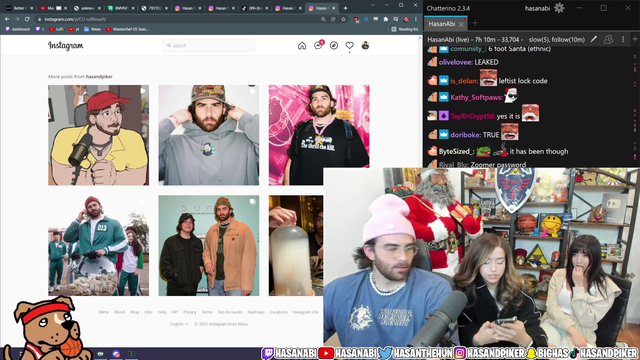
Task: Open the Top Accounts footer link
Action: (230, 312)
